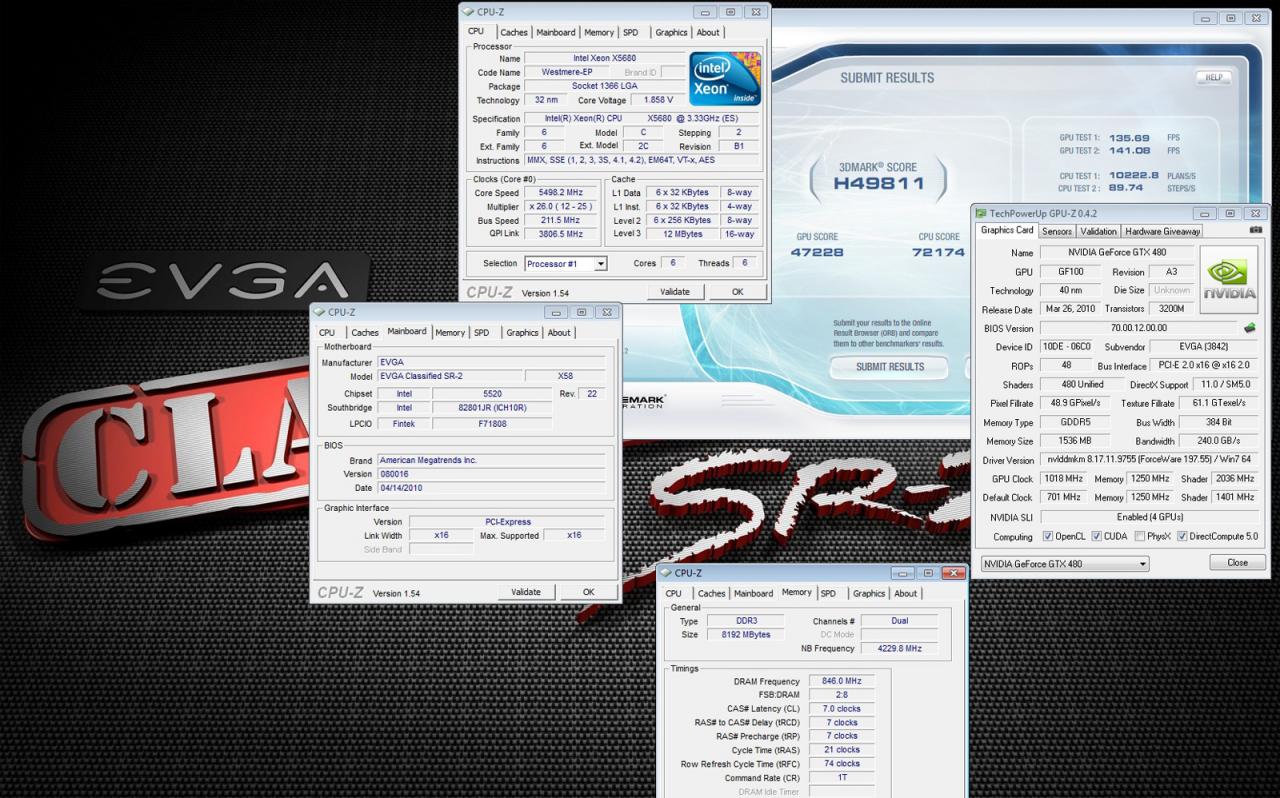1280x798 pixels.
Task: Open SPD tab in CPU-Z DDR3 memory window
Action: point(828,594)
